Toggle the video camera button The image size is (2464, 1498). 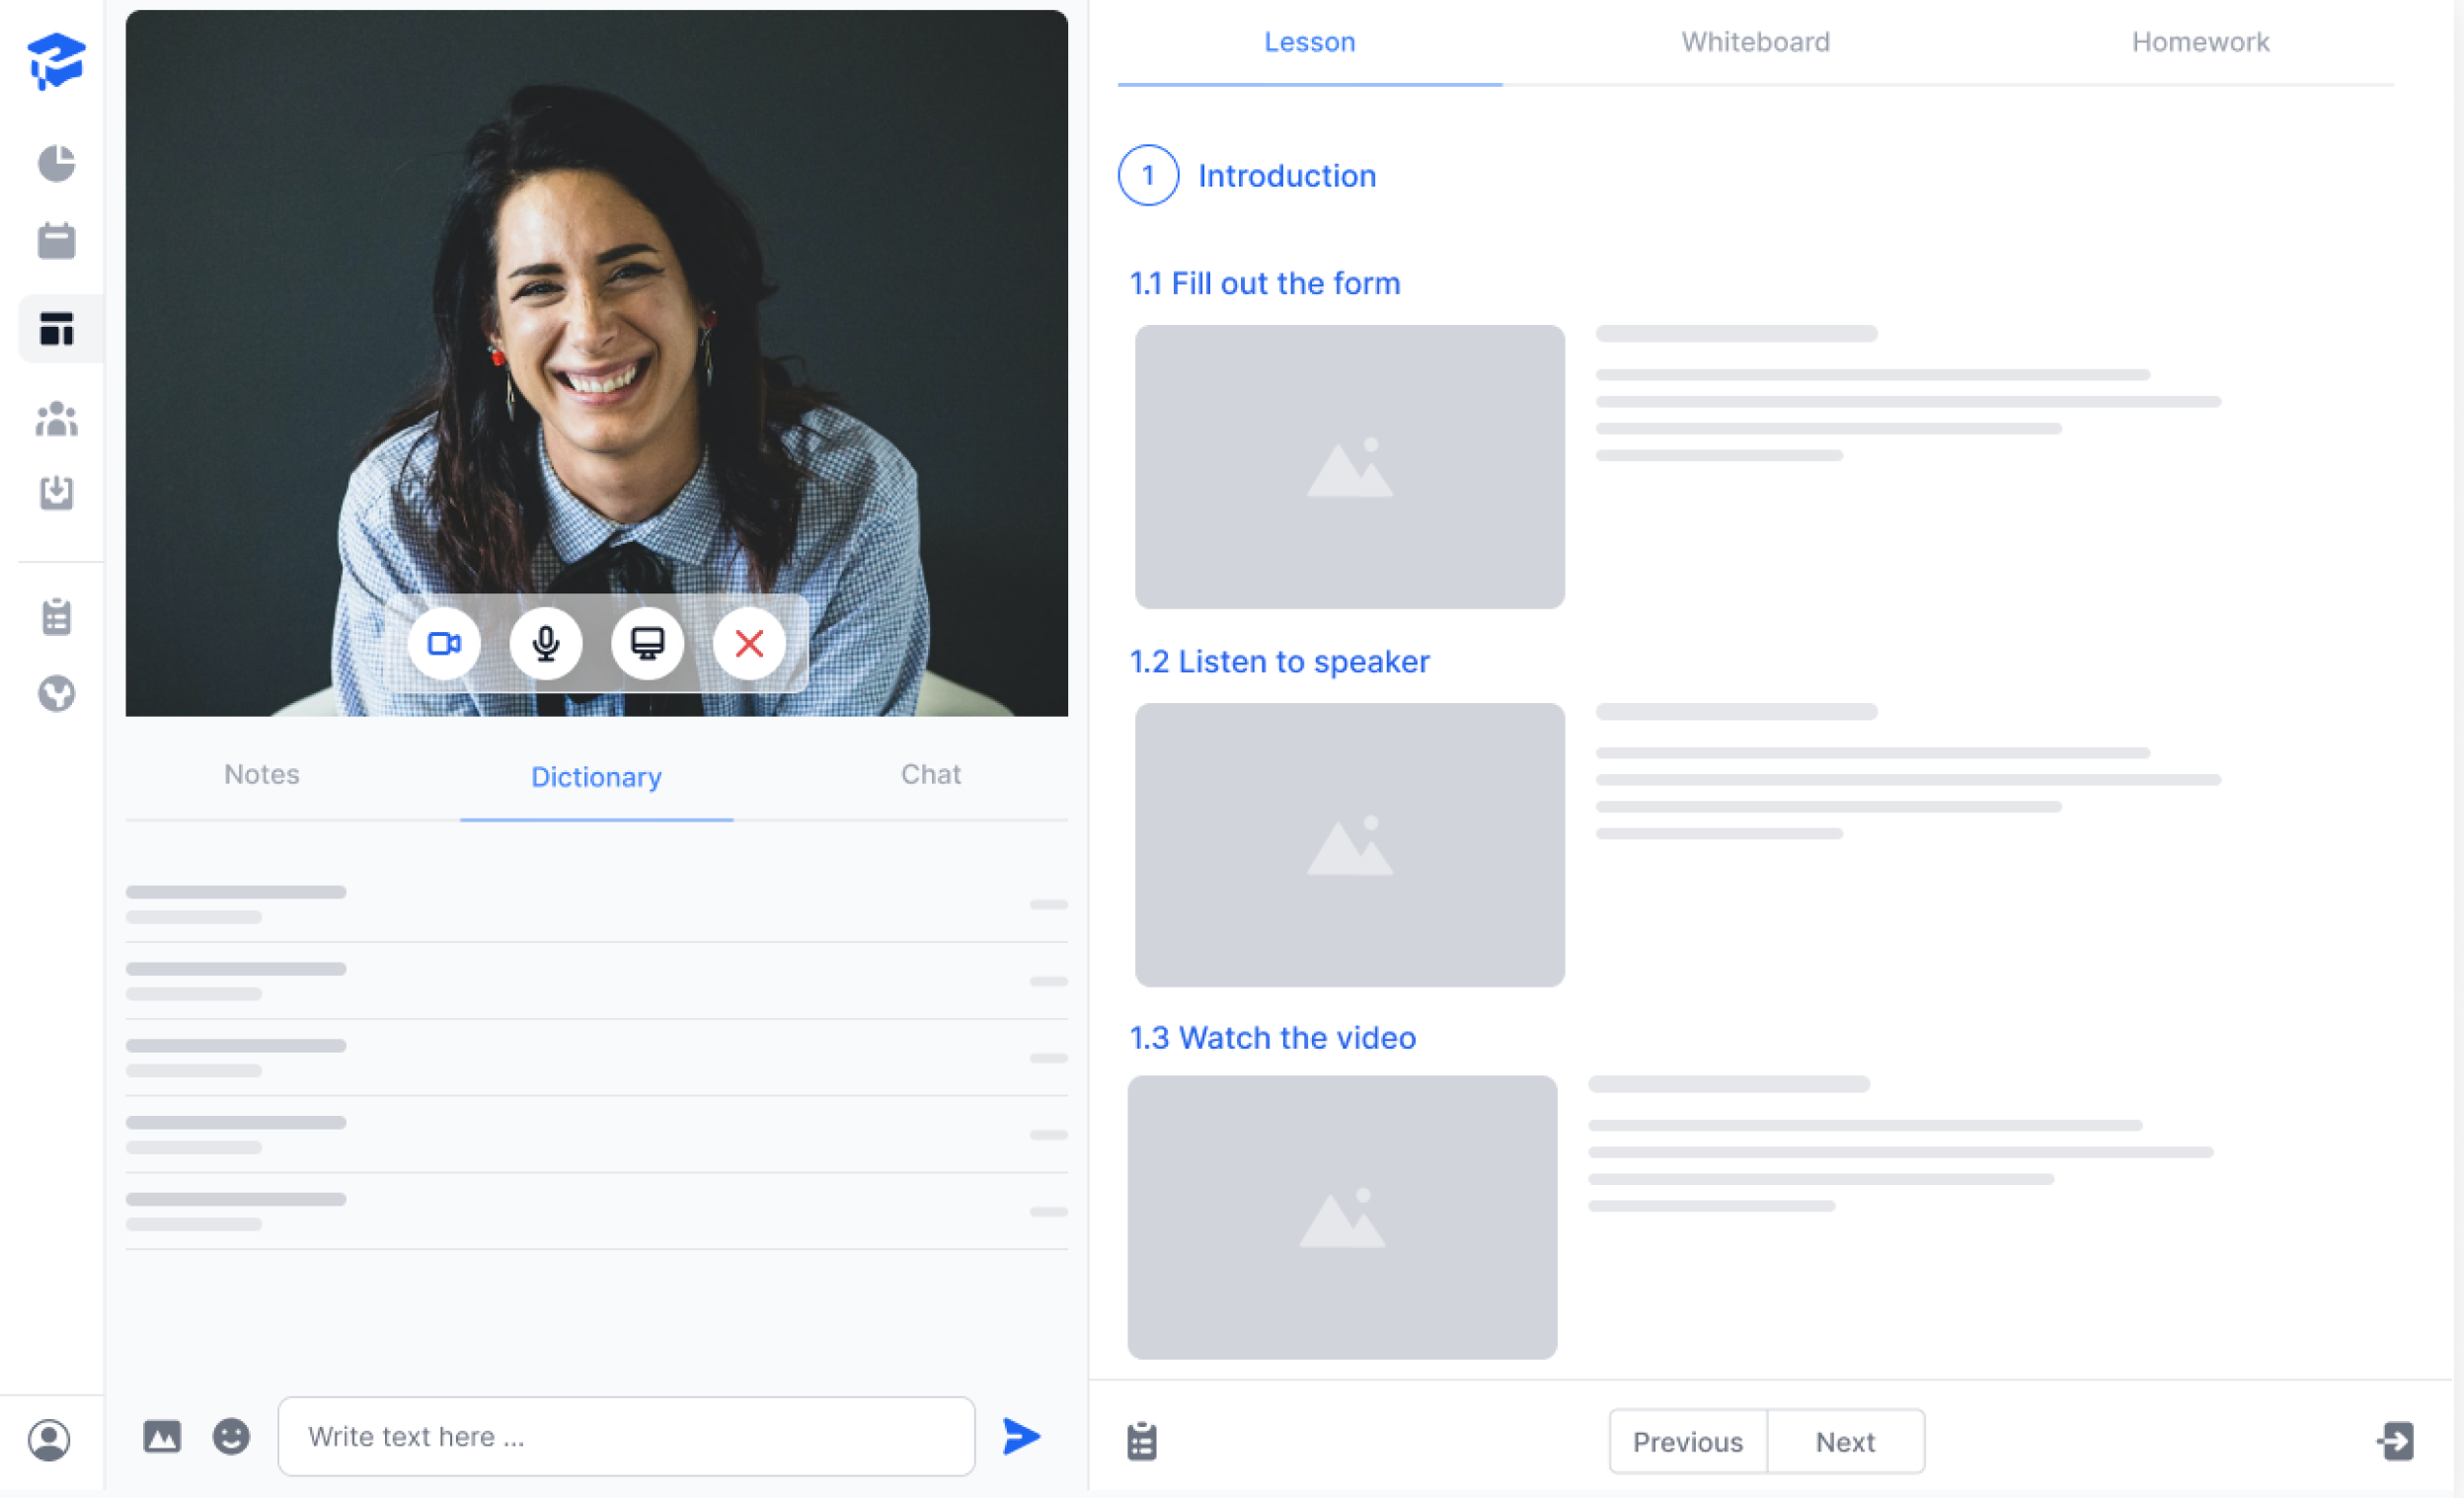click(x=444, y=643)
